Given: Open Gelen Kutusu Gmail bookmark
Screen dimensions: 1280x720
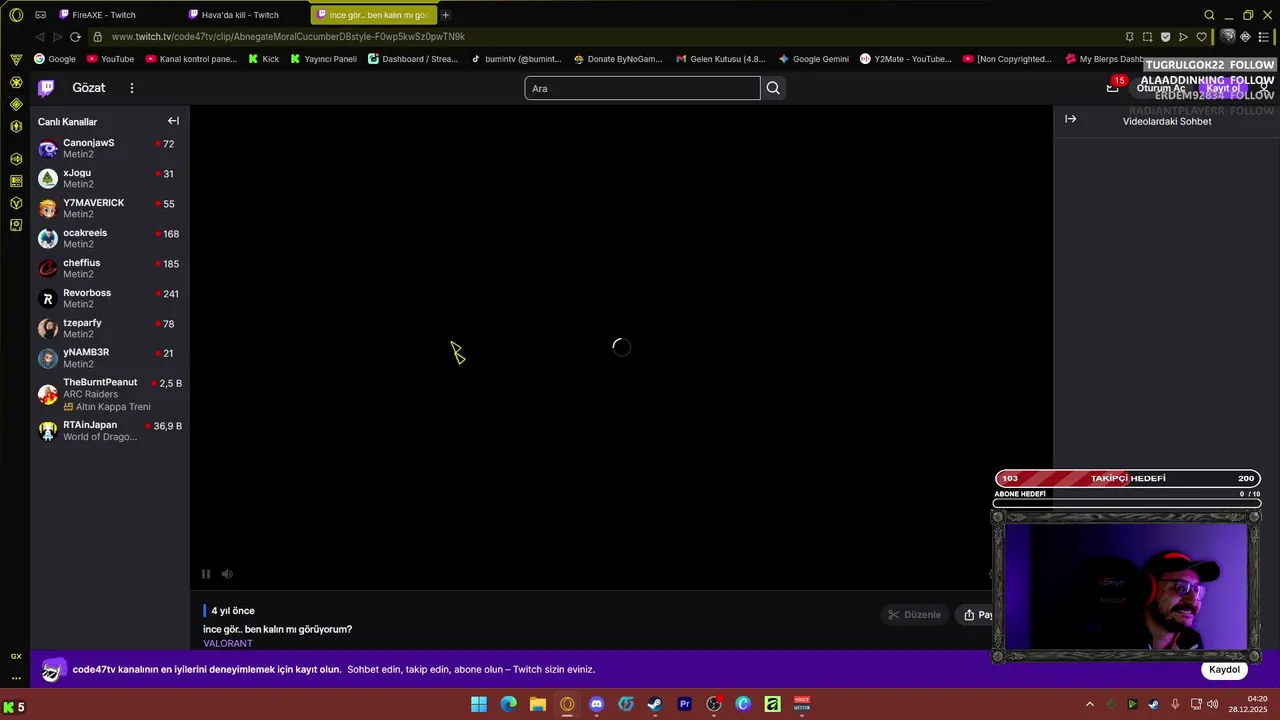Looking at the screenshot, I should pyautogui.click(x=720, y=59).
